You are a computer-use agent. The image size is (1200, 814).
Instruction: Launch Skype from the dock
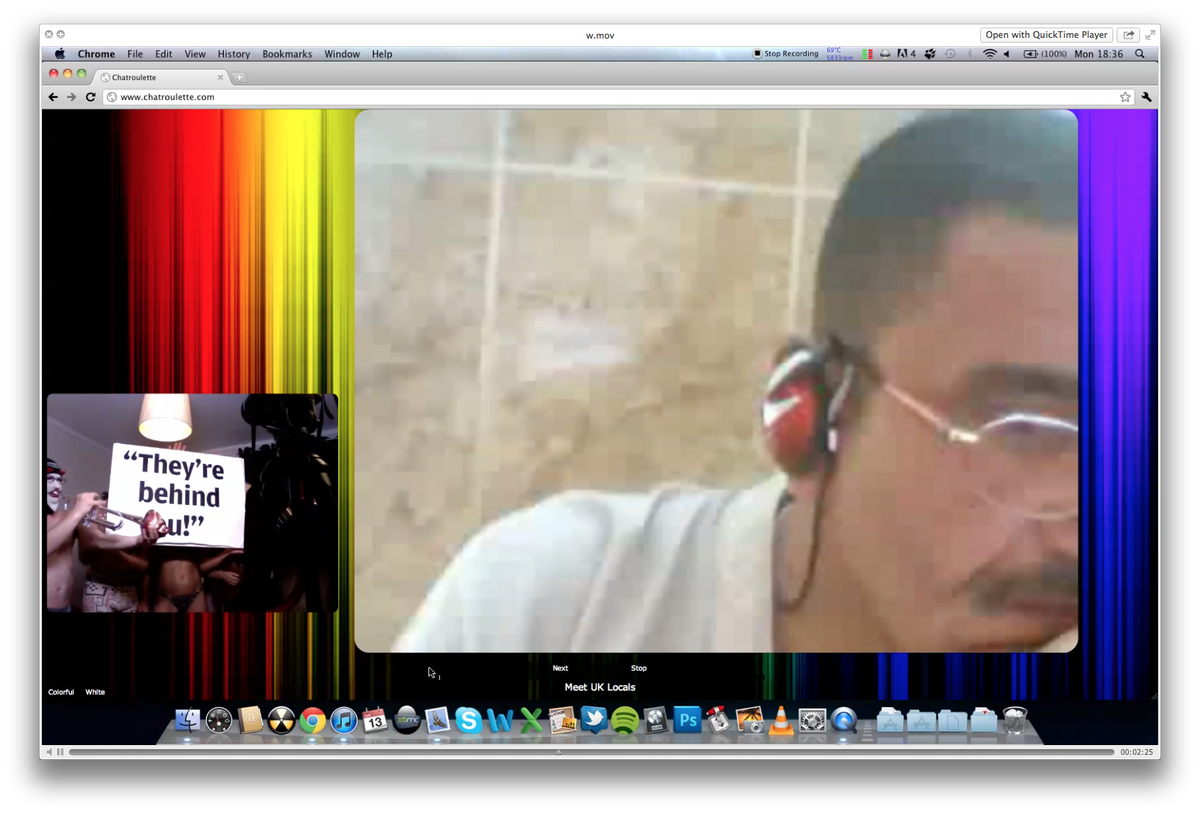pyautogui.click(x=468, y=720)
